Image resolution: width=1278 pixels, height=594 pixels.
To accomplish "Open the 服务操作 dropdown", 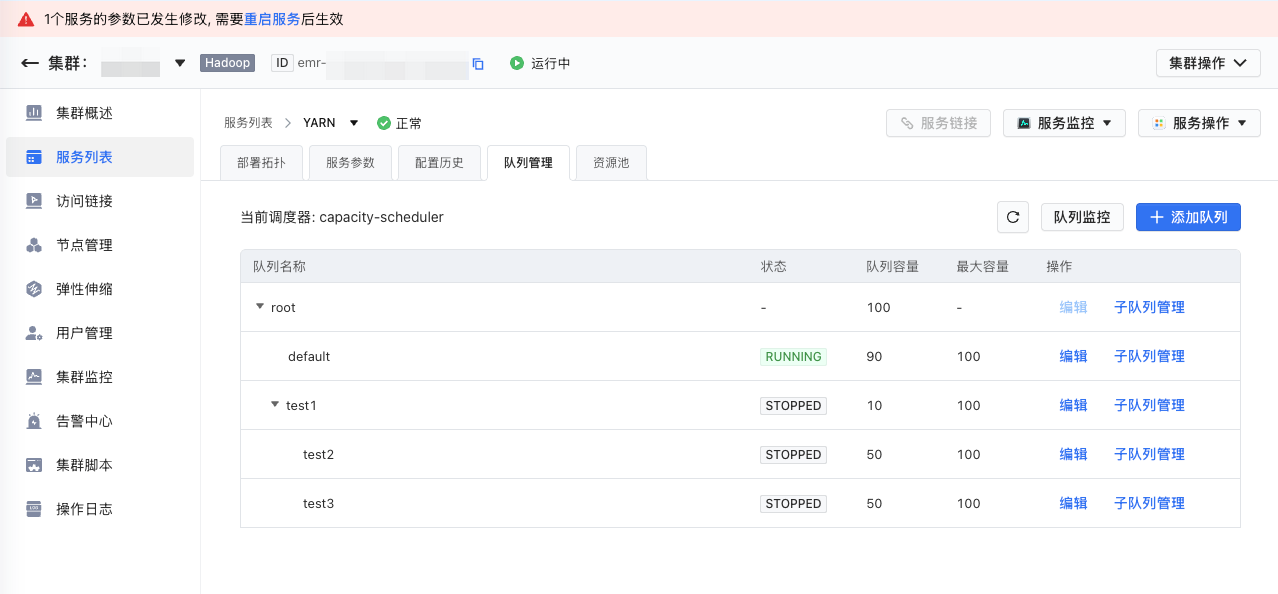I will (1199, 123).
